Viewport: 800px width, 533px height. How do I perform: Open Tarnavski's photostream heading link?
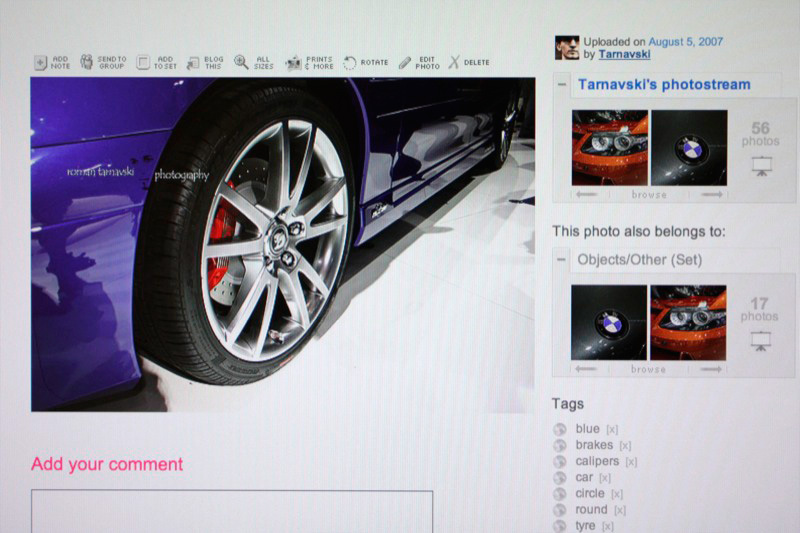(x=664, y=85)
